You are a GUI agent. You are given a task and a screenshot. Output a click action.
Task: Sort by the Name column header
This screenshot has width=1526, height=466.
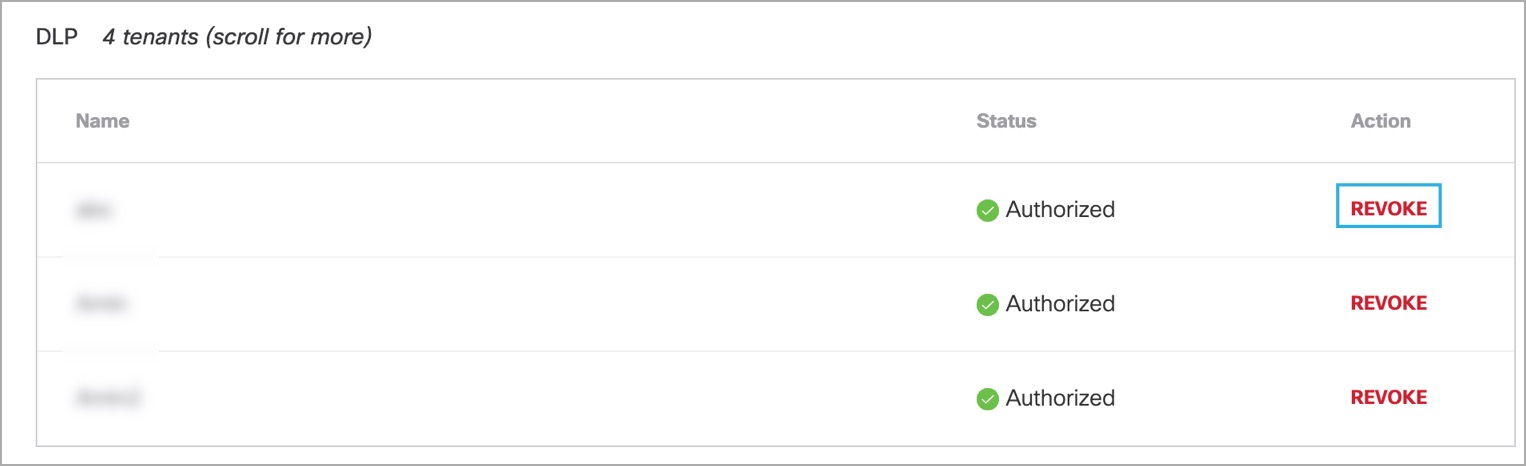(103, 121)
